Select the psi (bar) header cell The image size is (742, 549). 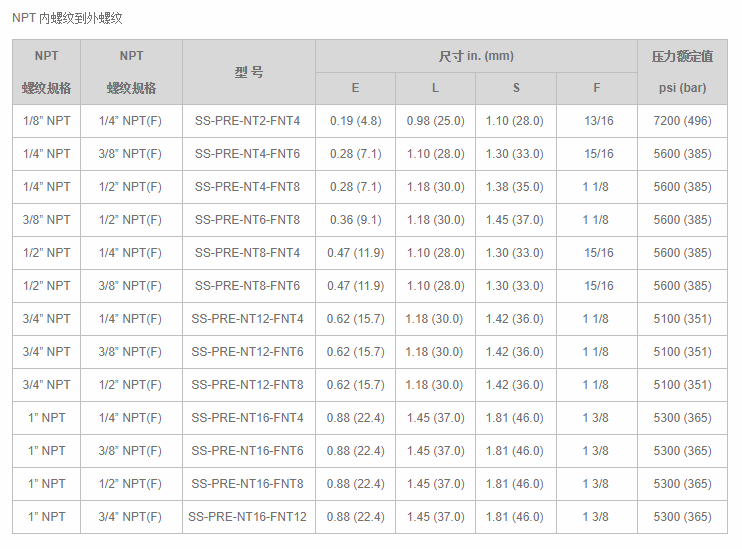(x=682, y=88)
